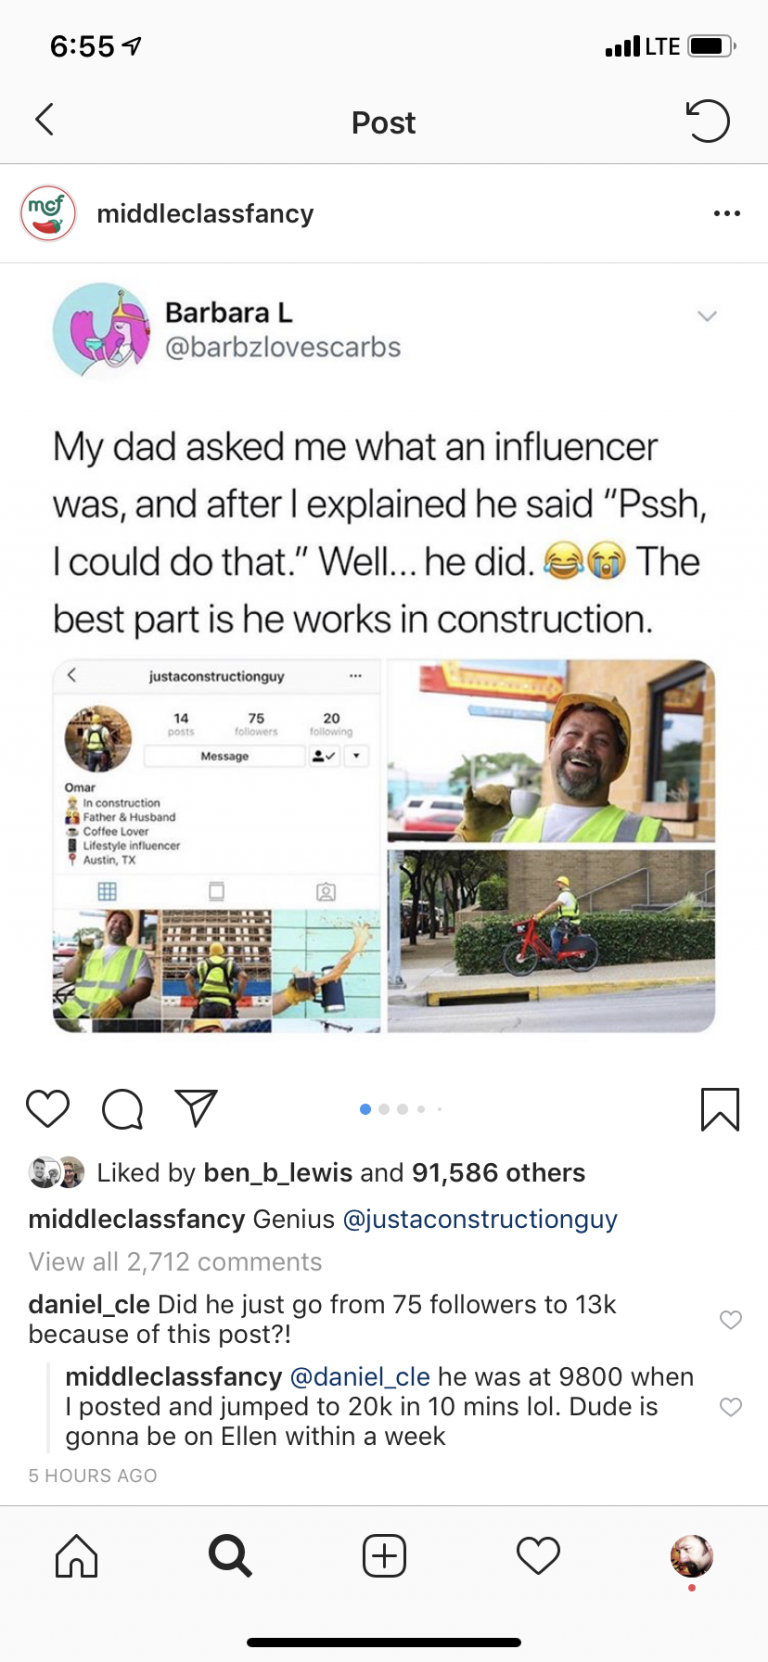
Task: Open the @justaconstructionguy mention link
Action: (x=480, y=1219)
